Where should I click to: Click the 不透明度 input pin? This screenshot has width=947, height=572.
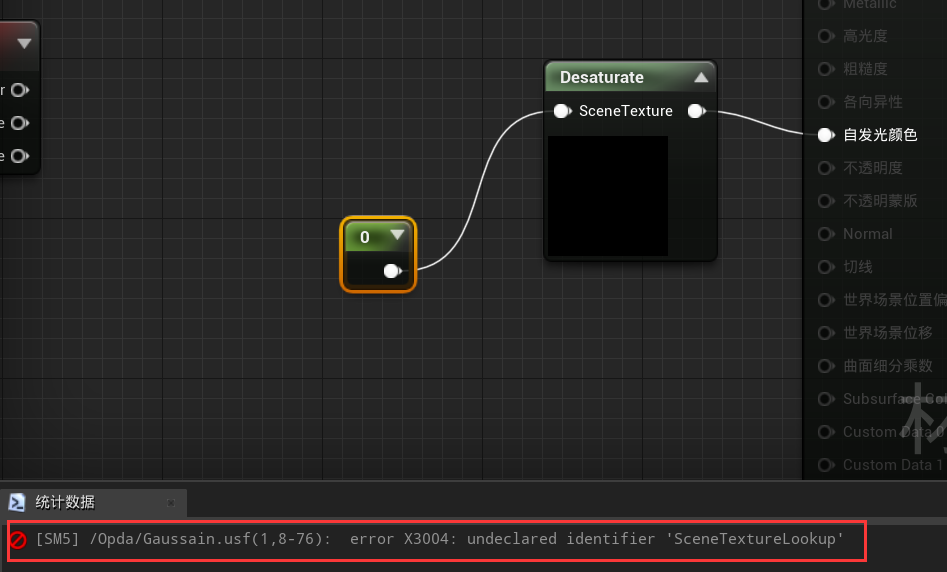tap(826, 168)
